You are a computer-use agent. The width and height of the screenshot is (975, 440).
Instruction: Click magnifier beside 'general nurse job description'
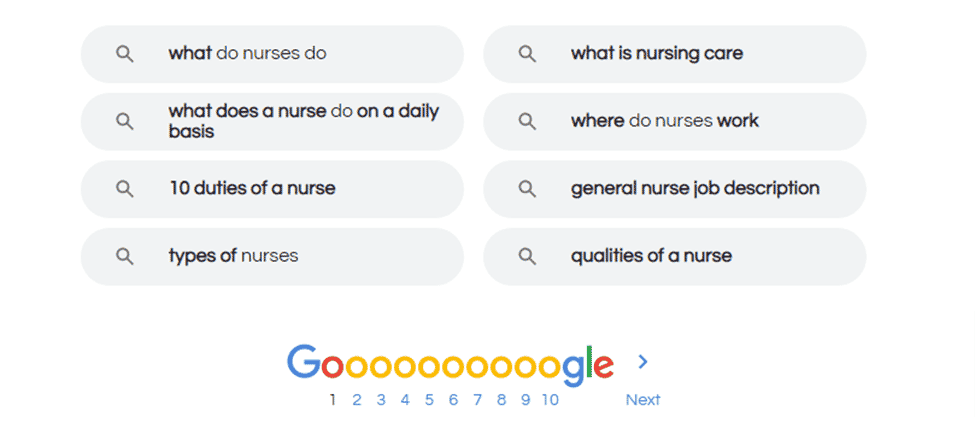[x=527, y=189]
